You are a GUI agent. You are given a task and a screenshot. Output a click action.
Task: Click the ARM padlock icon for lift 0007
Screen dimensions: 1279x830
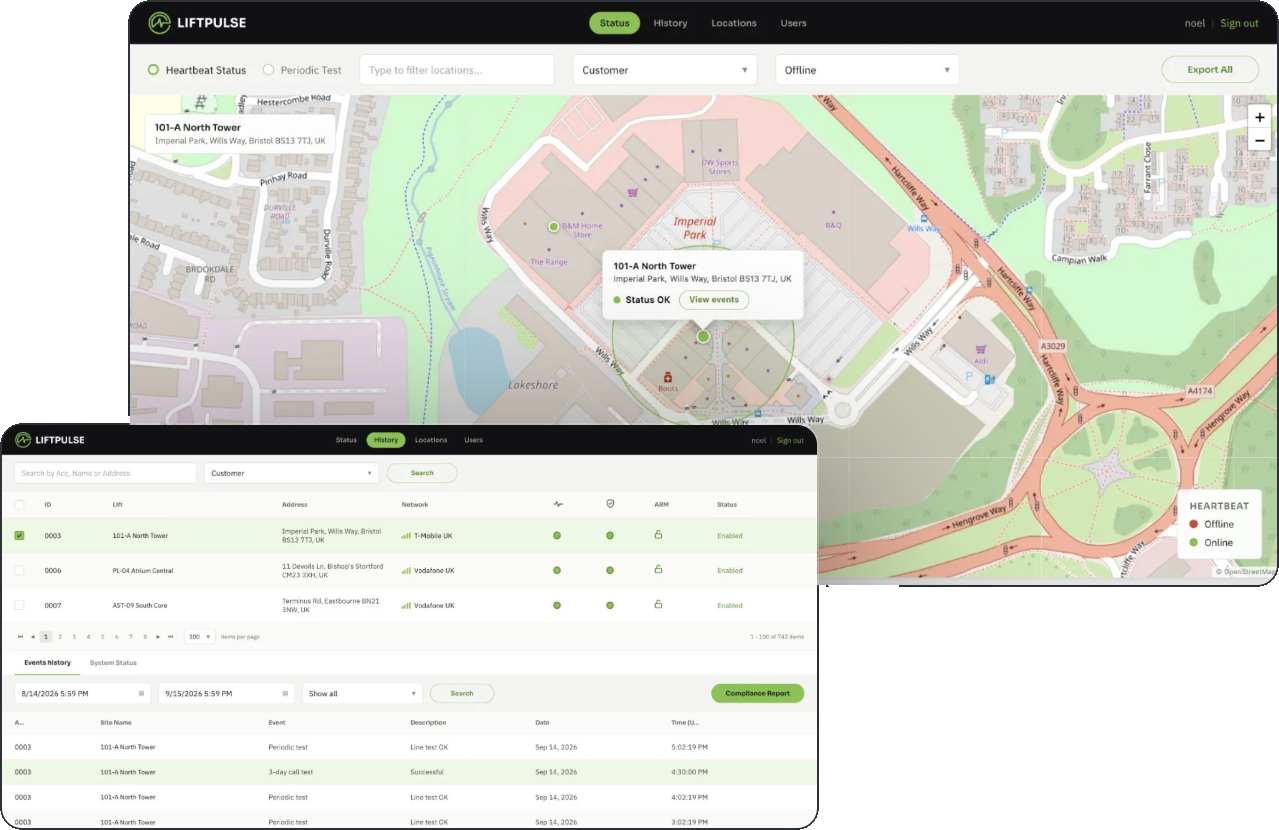click(658, 604)
